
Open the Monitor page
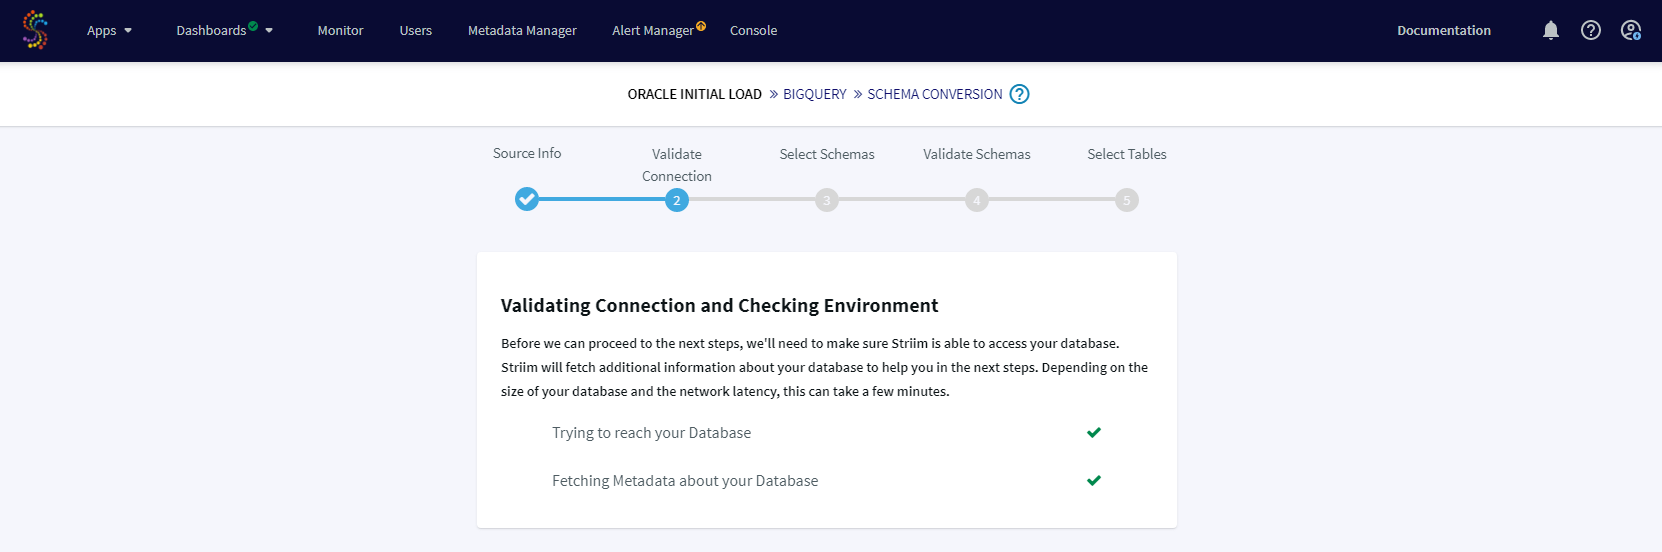click(340, 31)
